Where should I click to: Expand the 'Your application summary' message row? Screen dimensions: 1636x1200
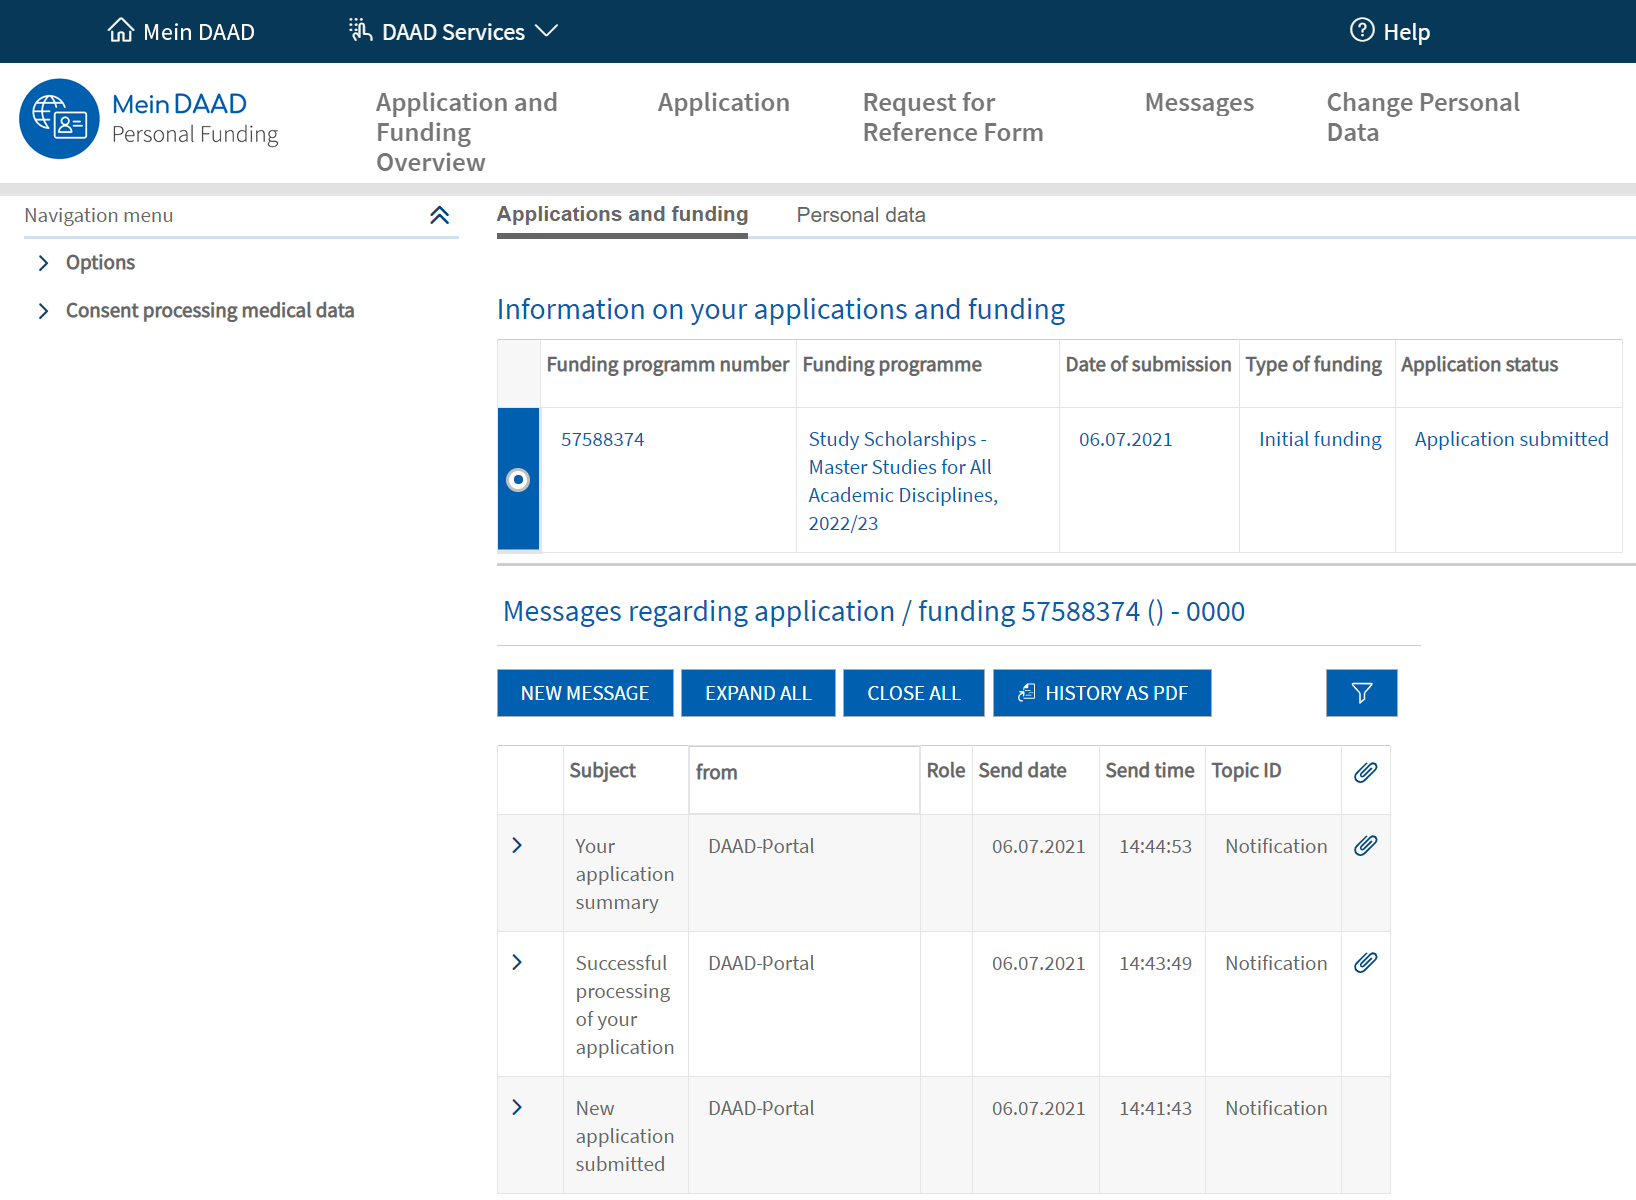pos(517,846)
